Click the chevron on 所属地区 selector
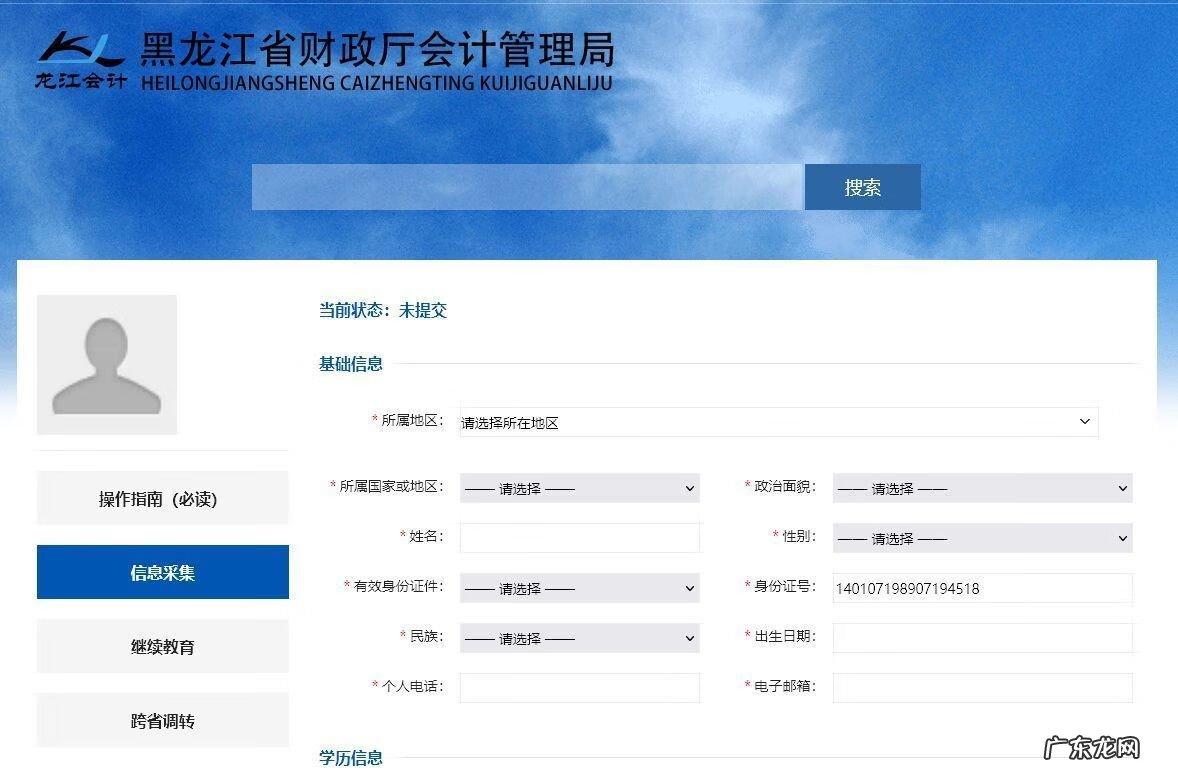 1084,421
